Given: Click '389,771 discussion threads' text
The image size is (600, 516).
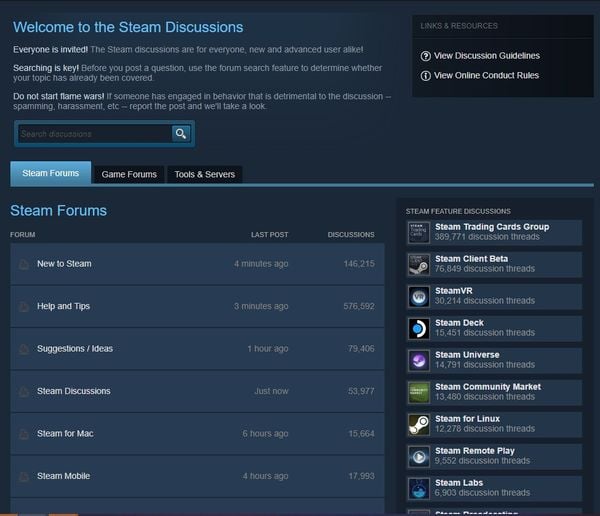Looking at the screenshot, I should (x=487, y=237).
